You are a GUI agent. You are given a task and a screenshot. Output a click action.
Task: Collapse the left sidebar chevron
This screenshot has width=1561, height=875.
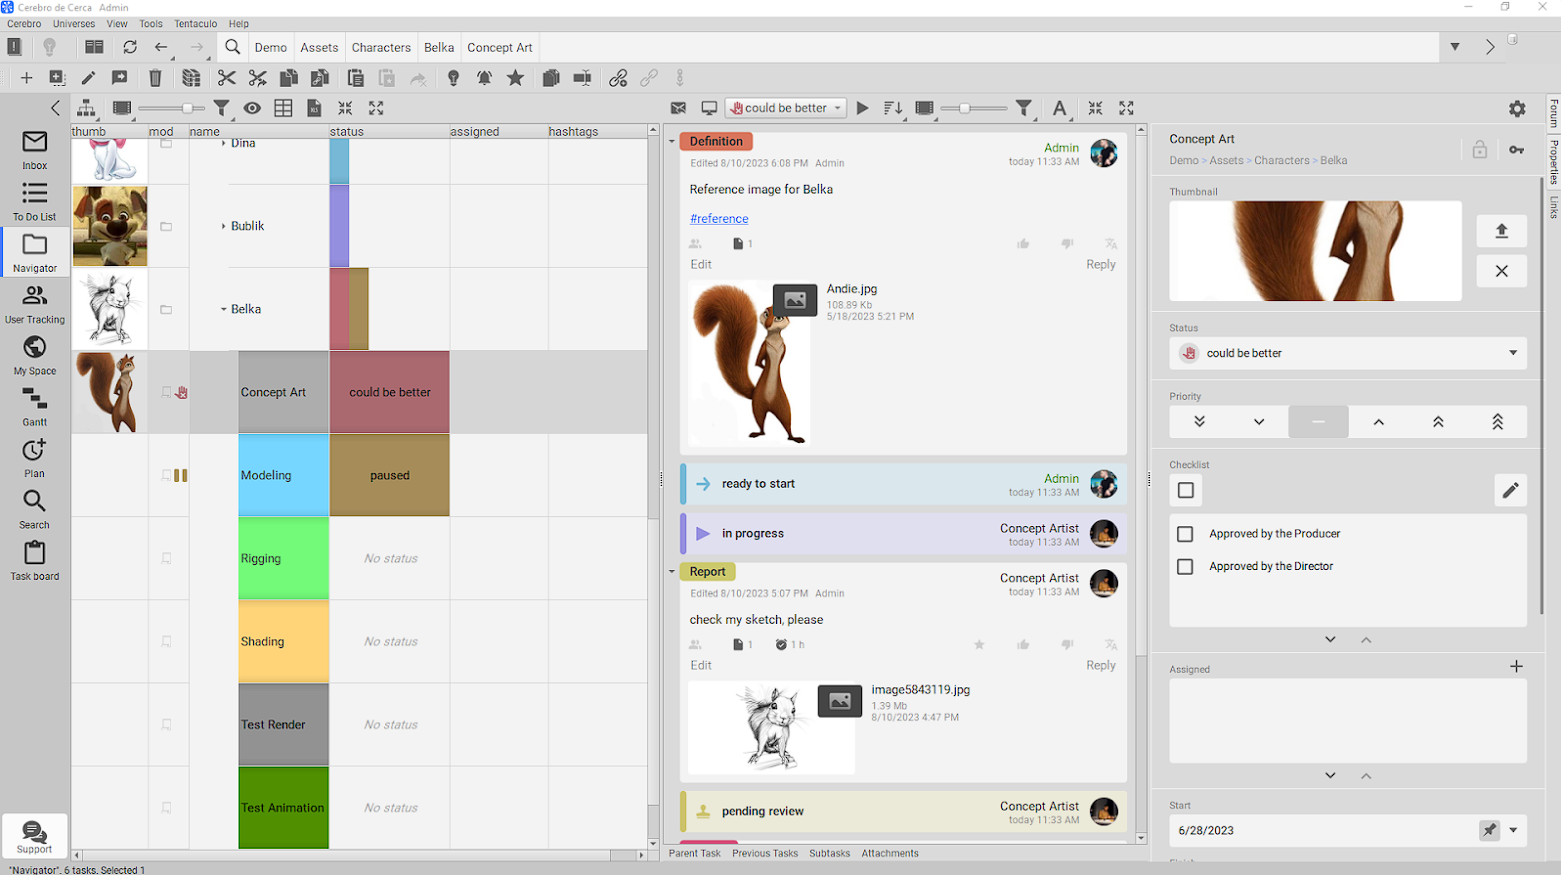55,108
